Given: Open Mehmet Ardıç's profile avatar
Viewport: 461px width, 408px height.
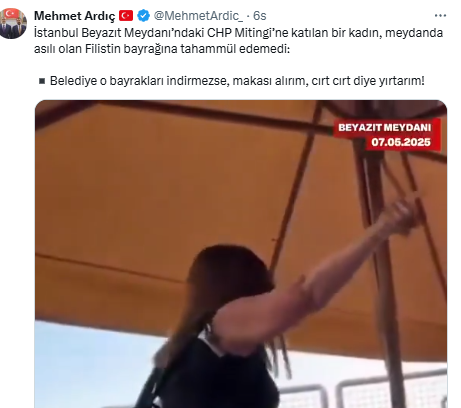Looking at the screenshot, I should (13, 23).
